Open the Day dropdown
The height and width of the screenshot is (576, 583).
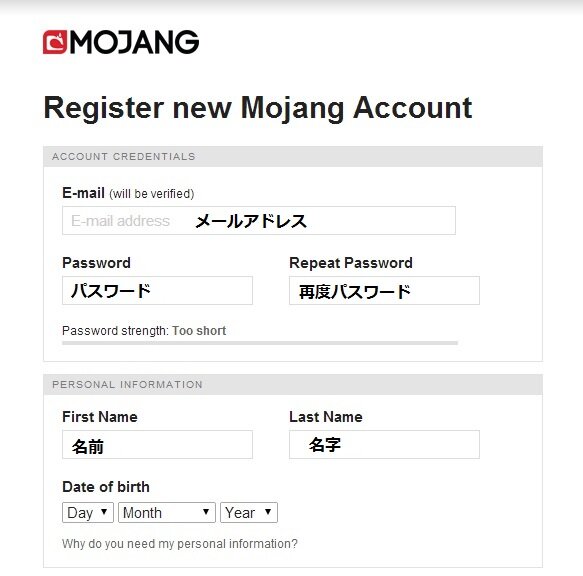click(88, 512)
